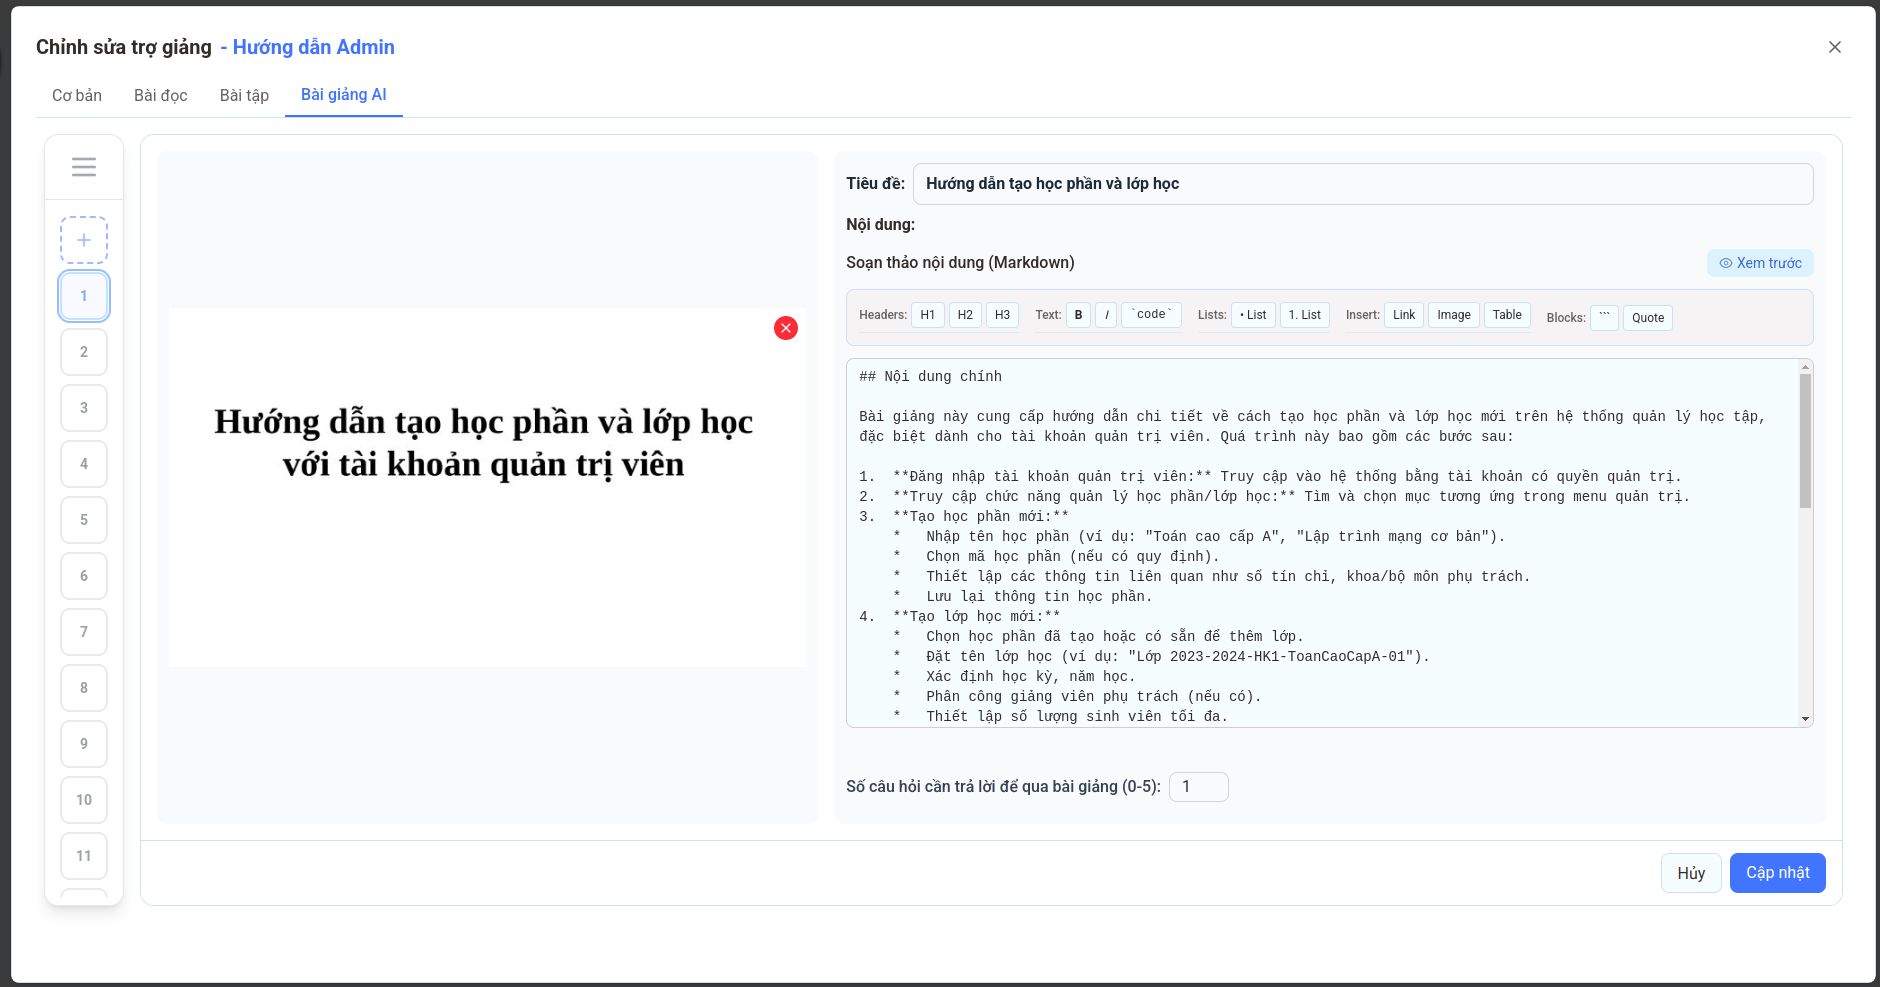The height and width of the screenshot is (987, 1880).
Task: Insert a Link into the content
Action: [x=1403, y=314]
